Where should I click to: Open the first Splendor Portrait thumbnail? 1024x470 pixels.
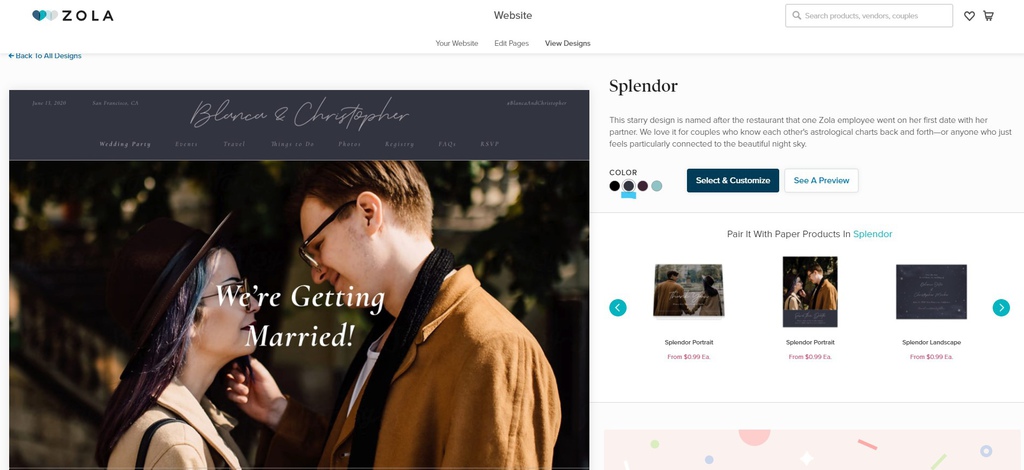pyautogui.click(x=688, y=290)
